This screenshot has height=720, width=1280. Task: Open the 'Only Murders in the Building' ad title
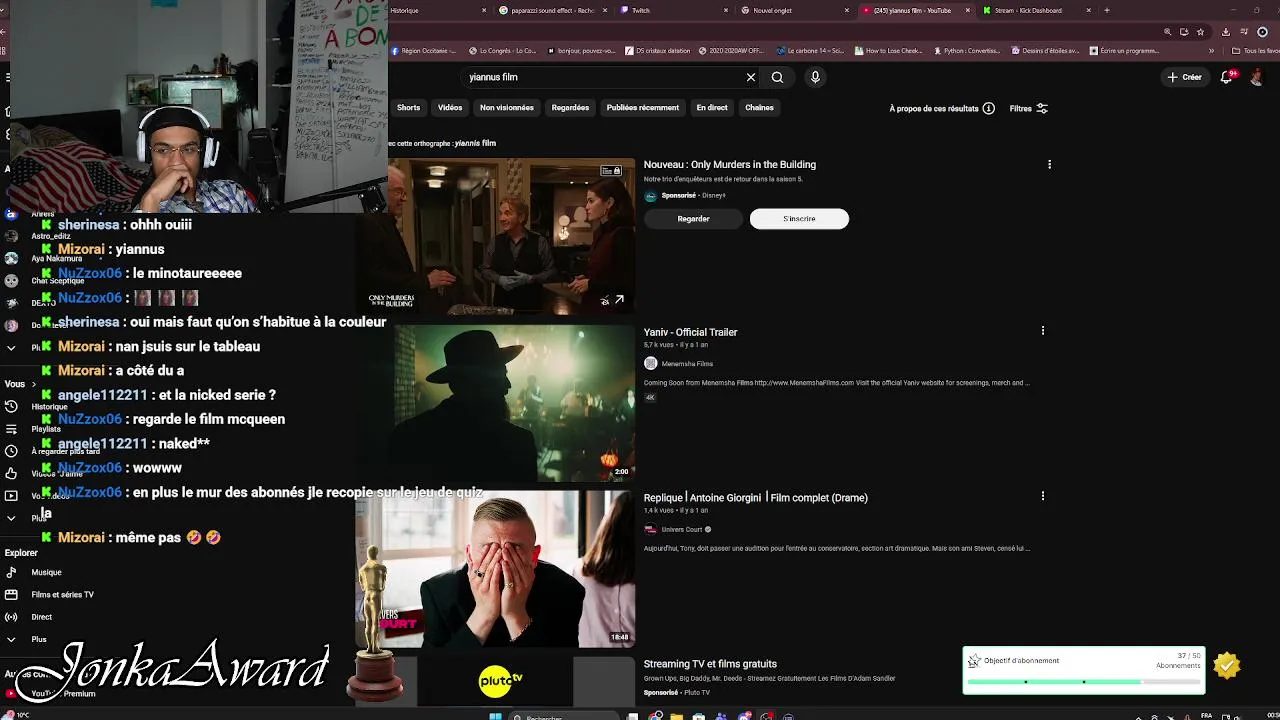click(729, 164)
